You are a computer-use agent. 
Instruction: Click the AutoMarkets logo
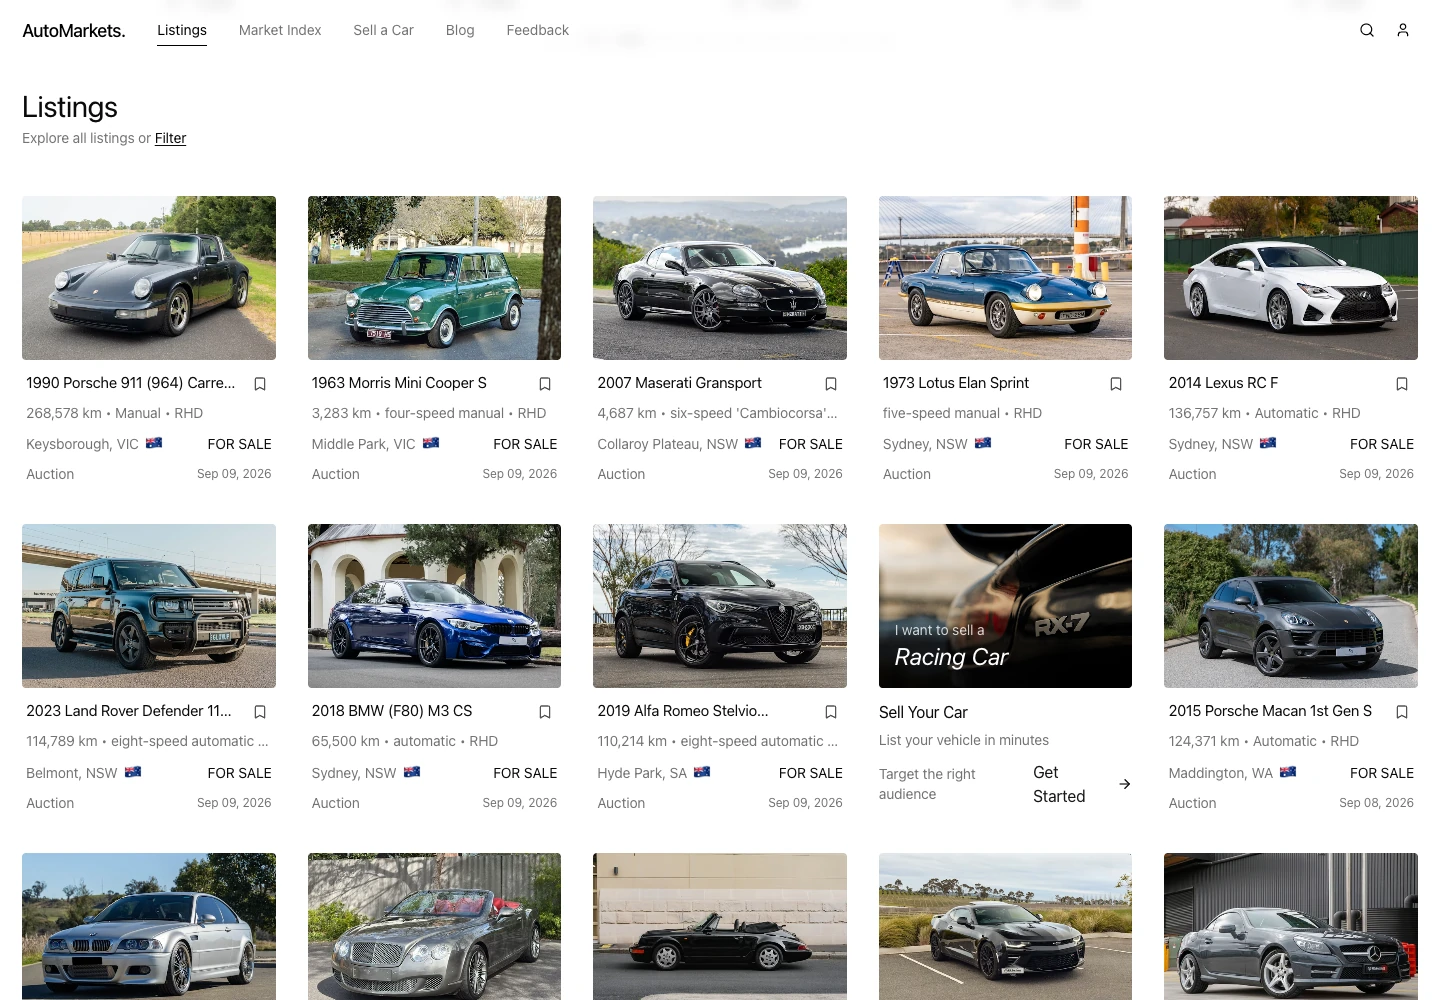pos(74,31)
